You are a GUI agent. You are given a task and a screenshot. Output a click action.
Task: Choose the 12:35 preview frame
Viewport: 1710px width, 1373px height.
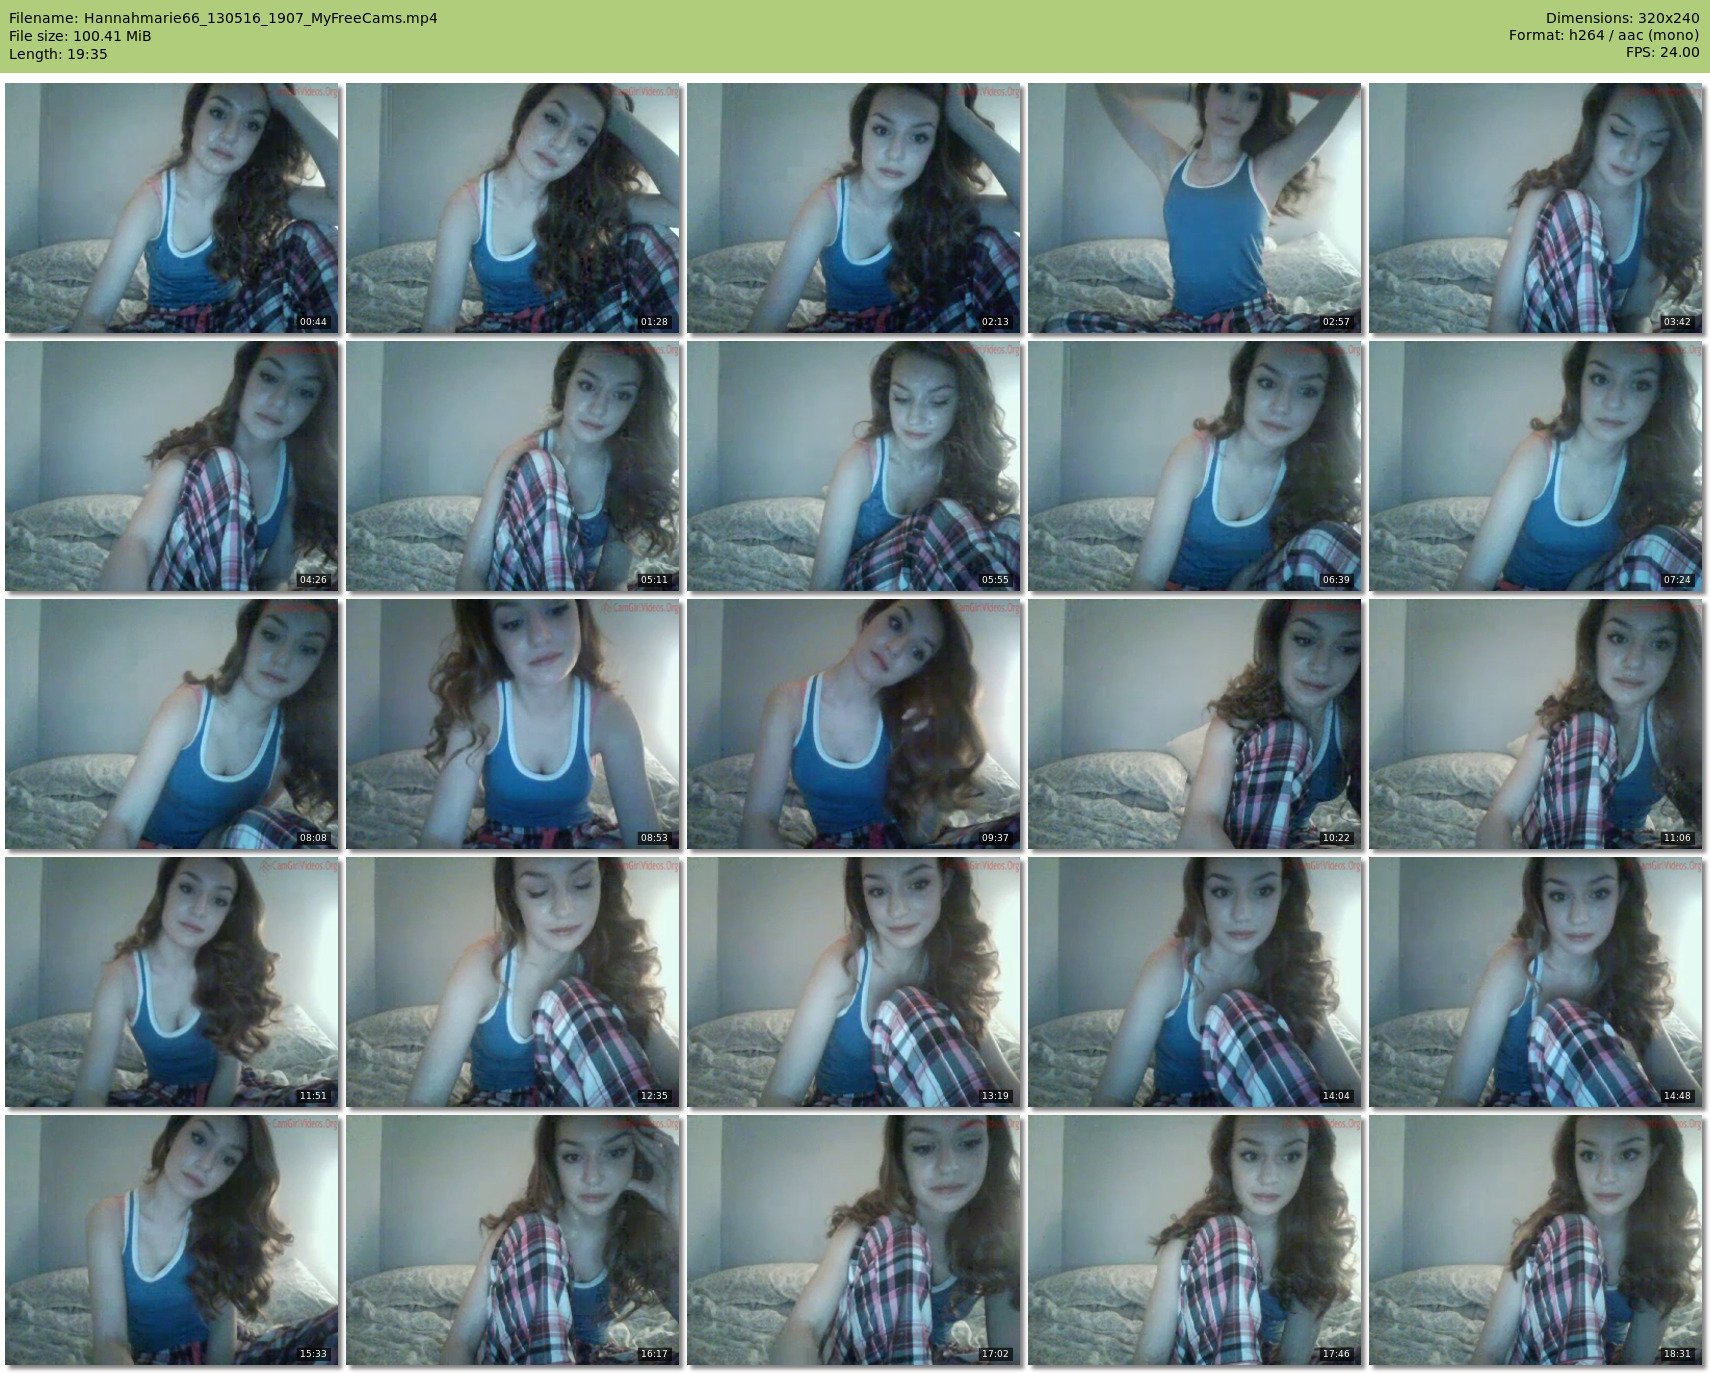pyautogui.click(x=513, y=982)
